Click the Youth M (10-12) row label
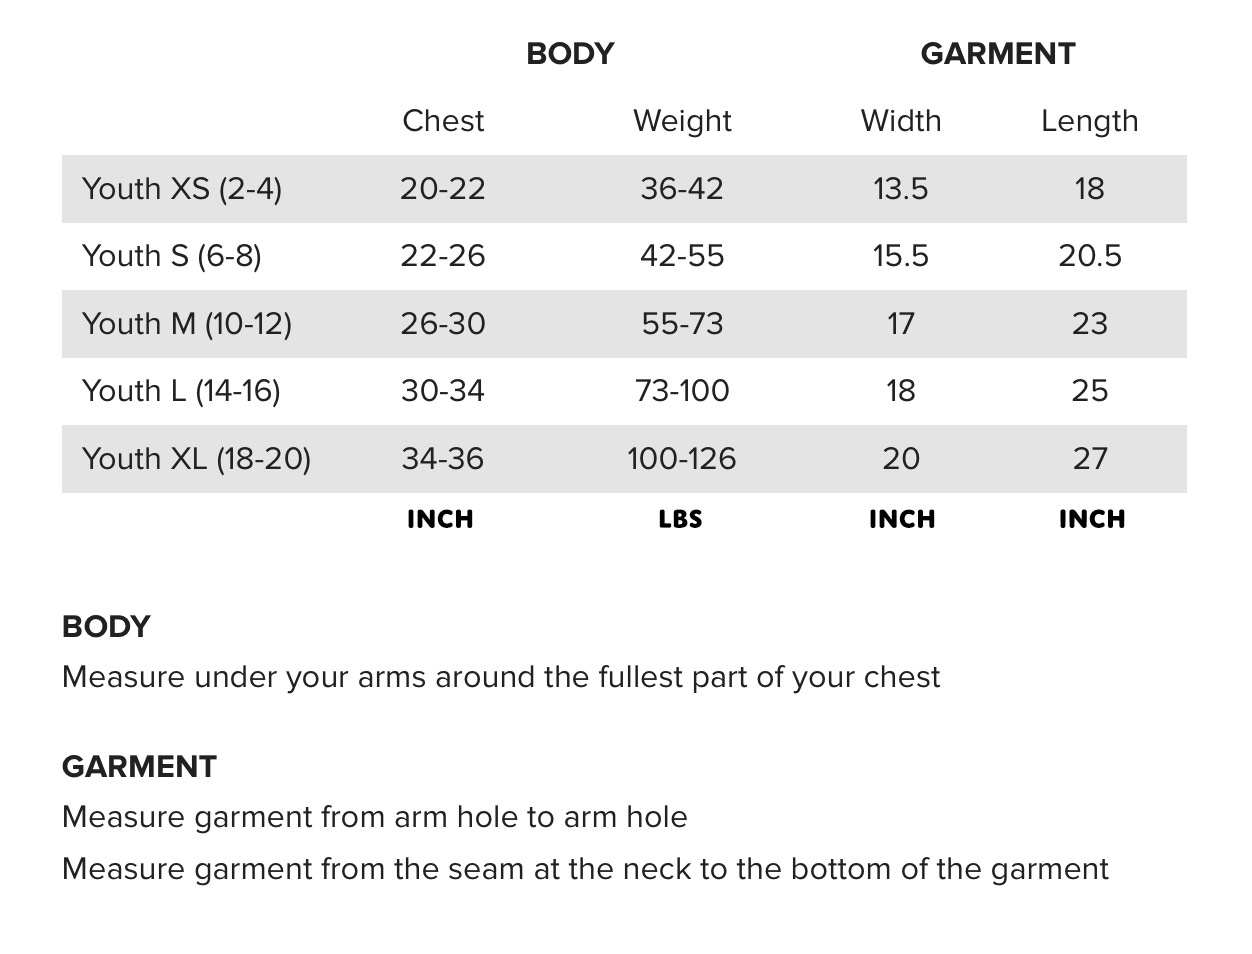 186,324
